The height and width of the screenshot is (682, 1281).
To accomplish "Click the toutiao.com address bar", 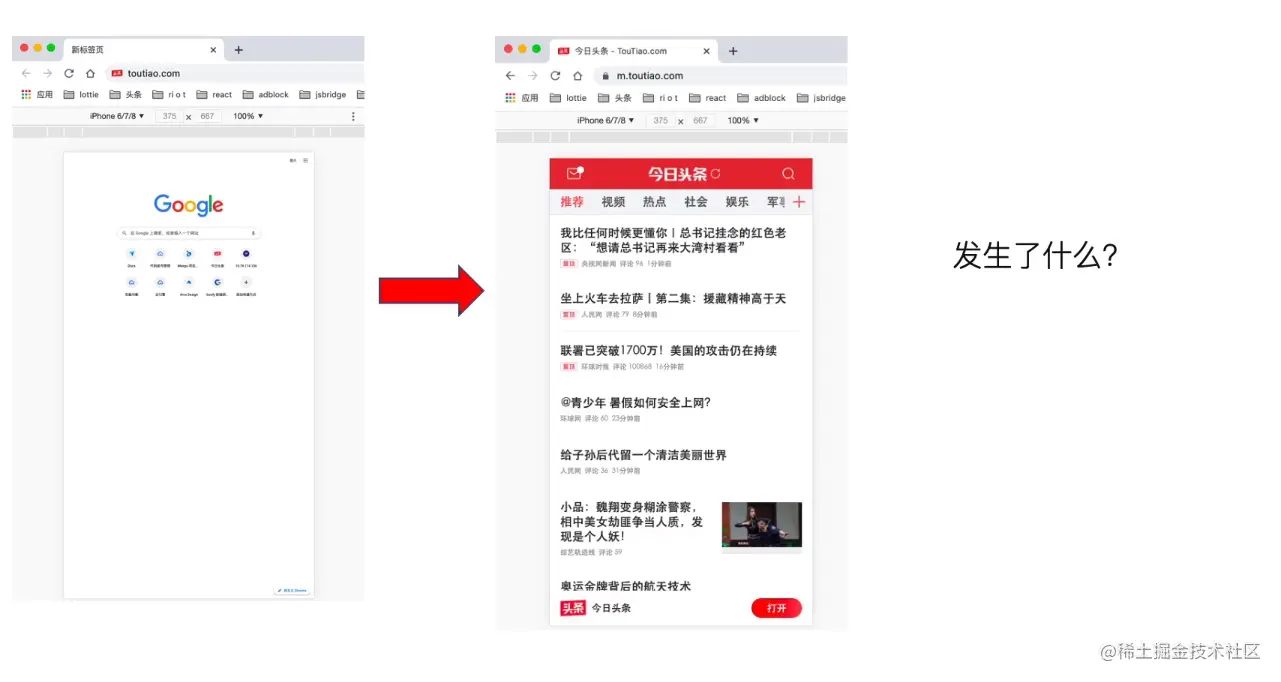I will click(234, 73).
